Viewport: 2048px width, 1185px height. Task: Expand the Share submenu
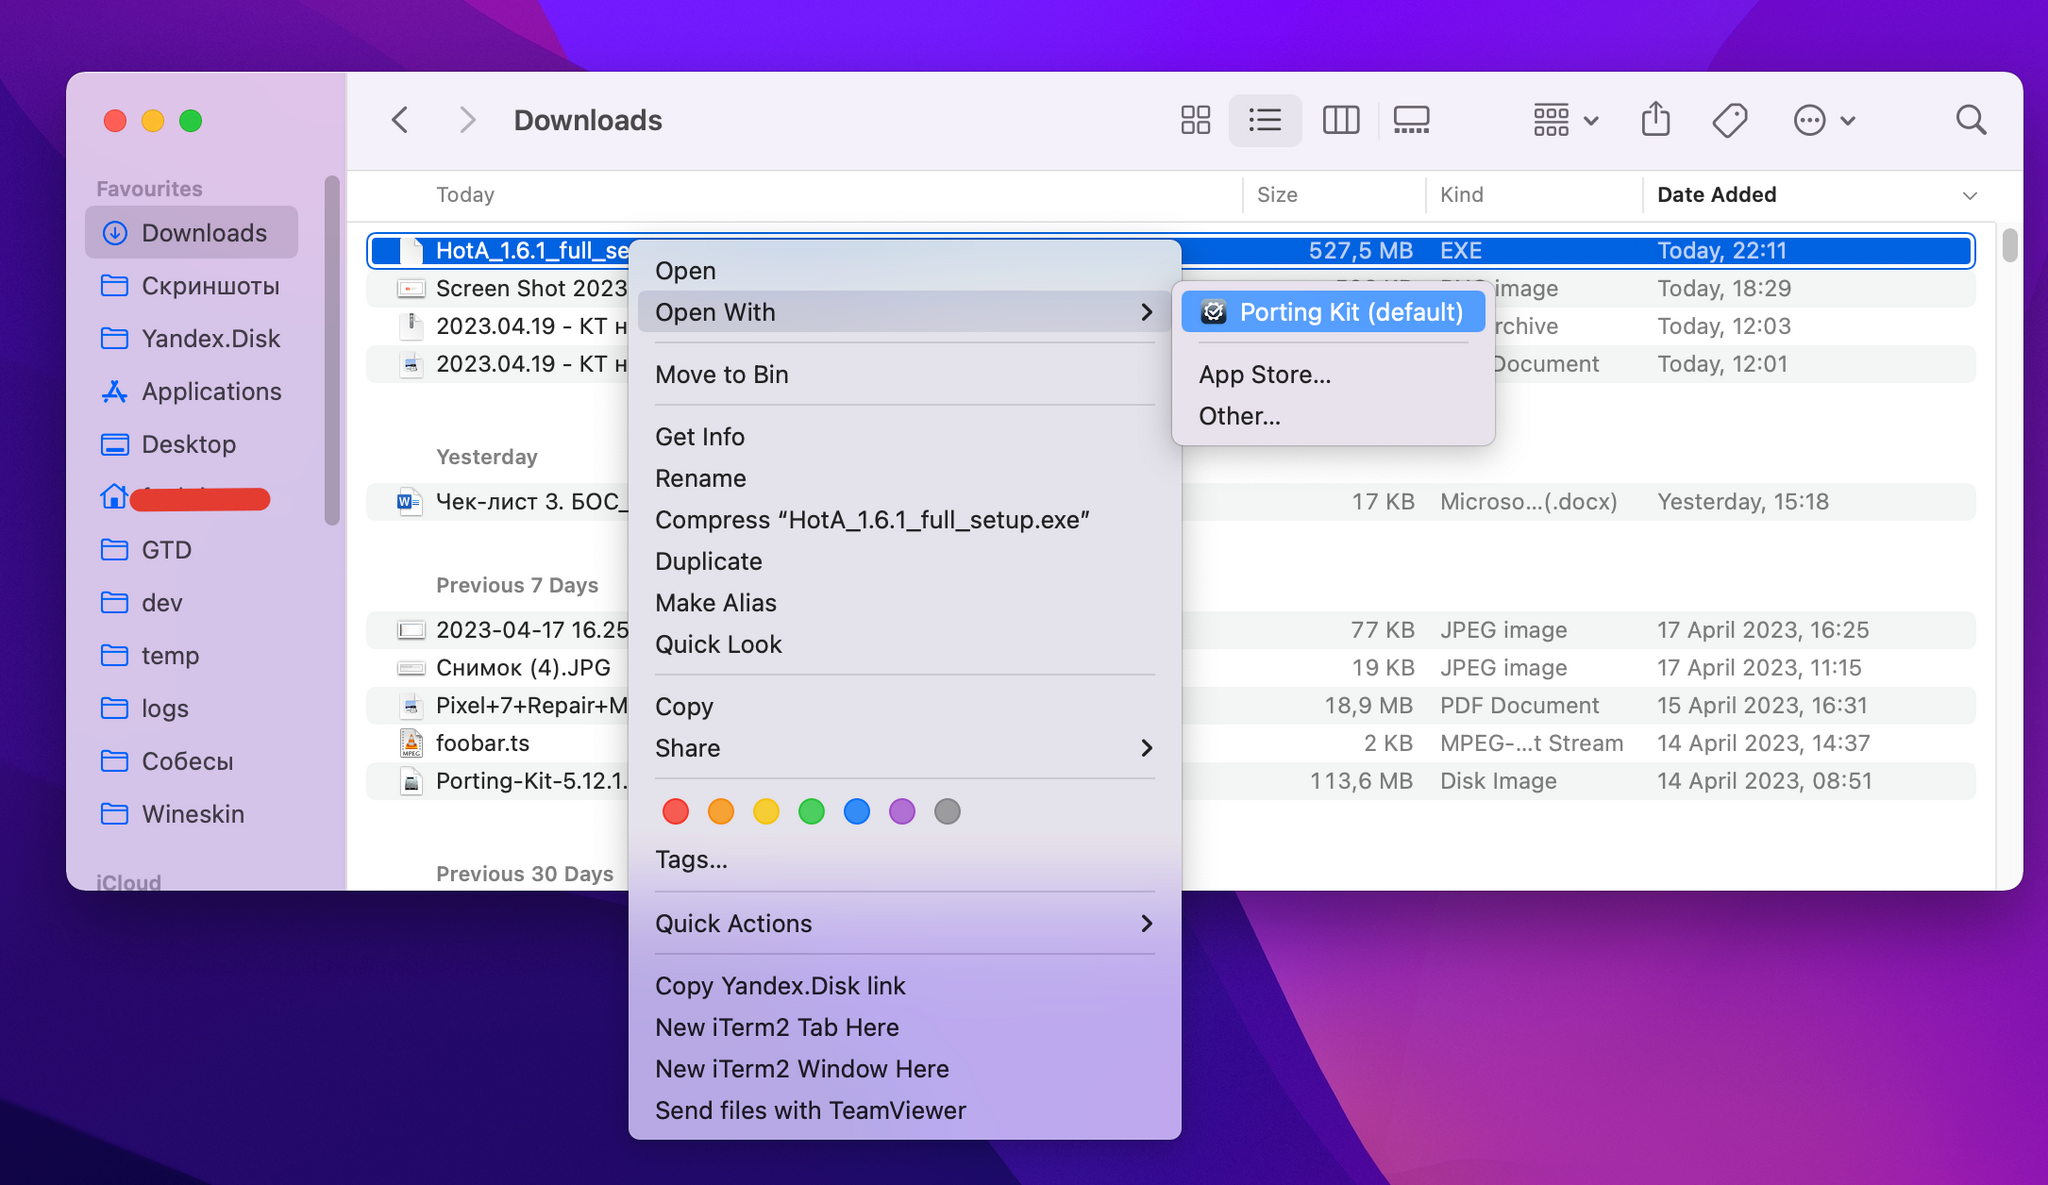[904, 748]
